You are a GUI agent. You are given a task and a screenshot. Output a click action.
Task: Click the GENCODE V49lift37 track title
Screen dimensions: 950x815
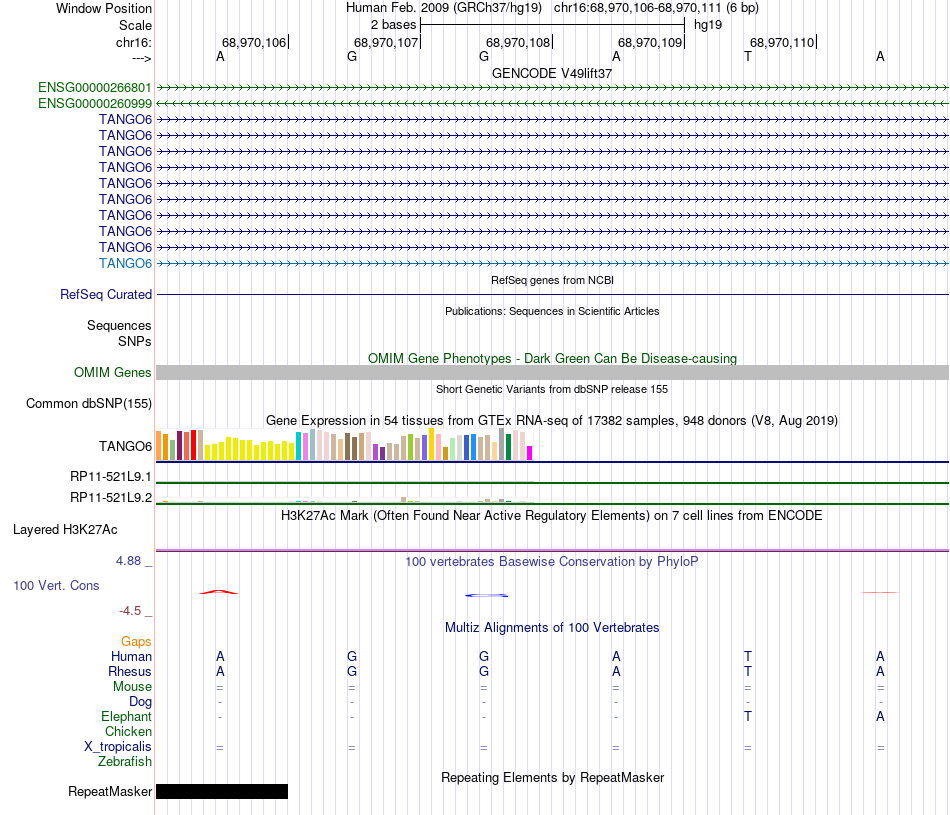coord(552,73)
